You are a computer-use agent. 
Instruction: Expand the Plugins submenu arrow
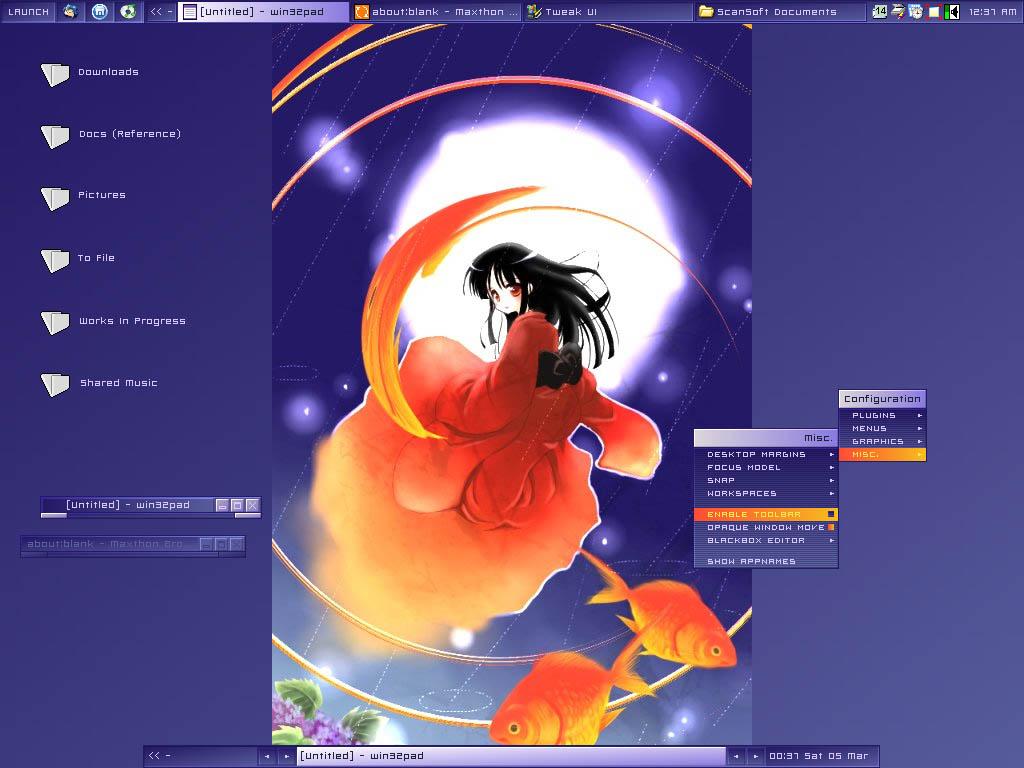[920, 416]
